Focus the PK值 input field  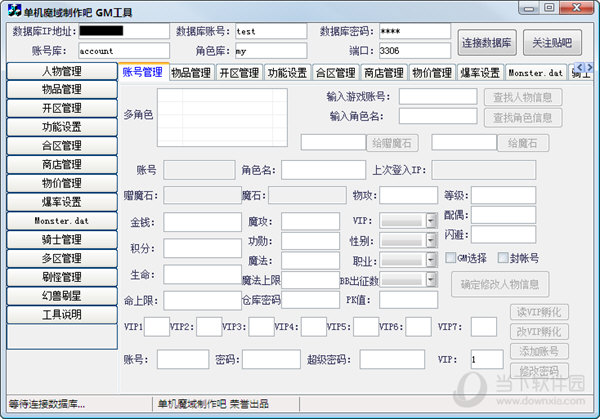click(x=409, y=300)
